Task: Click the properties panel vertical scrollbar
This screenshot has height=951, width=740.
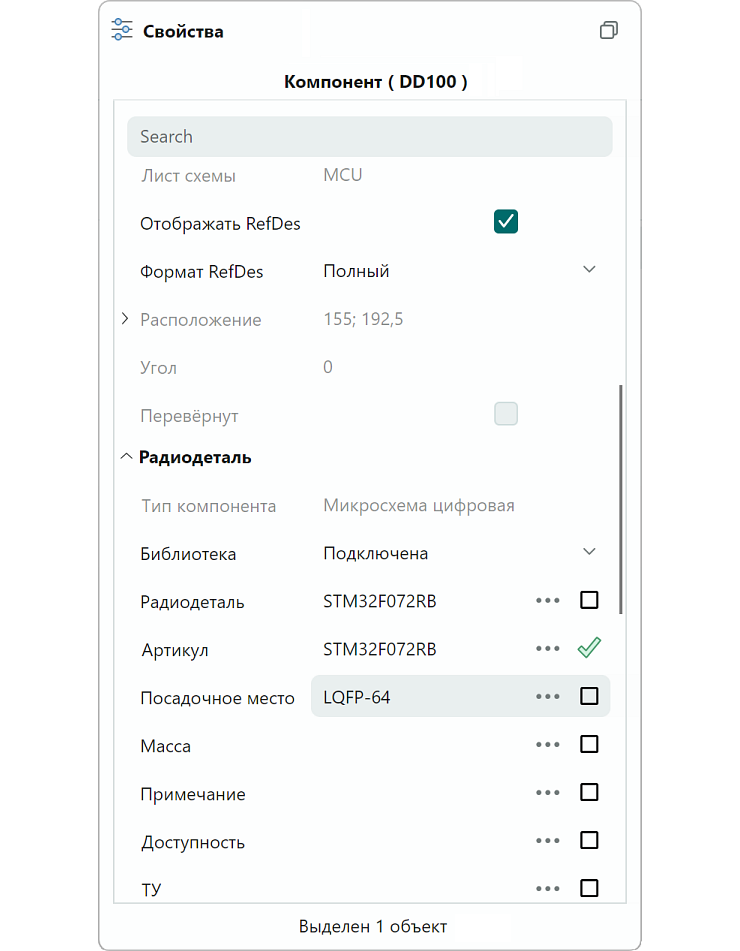Action: 621,499
